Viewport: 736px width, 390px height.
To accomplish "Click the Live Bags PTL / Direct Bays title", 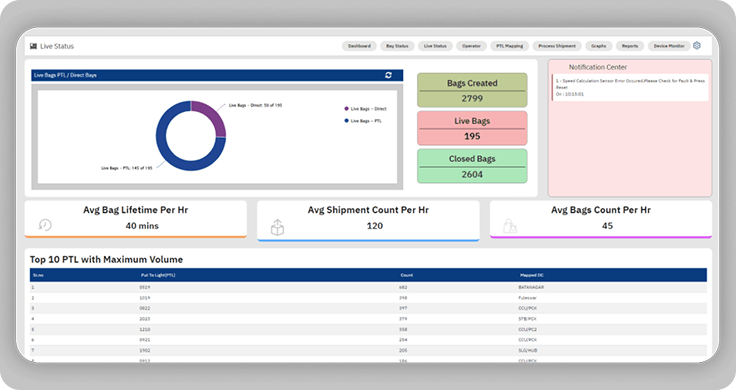I will (x=65, y=75).
